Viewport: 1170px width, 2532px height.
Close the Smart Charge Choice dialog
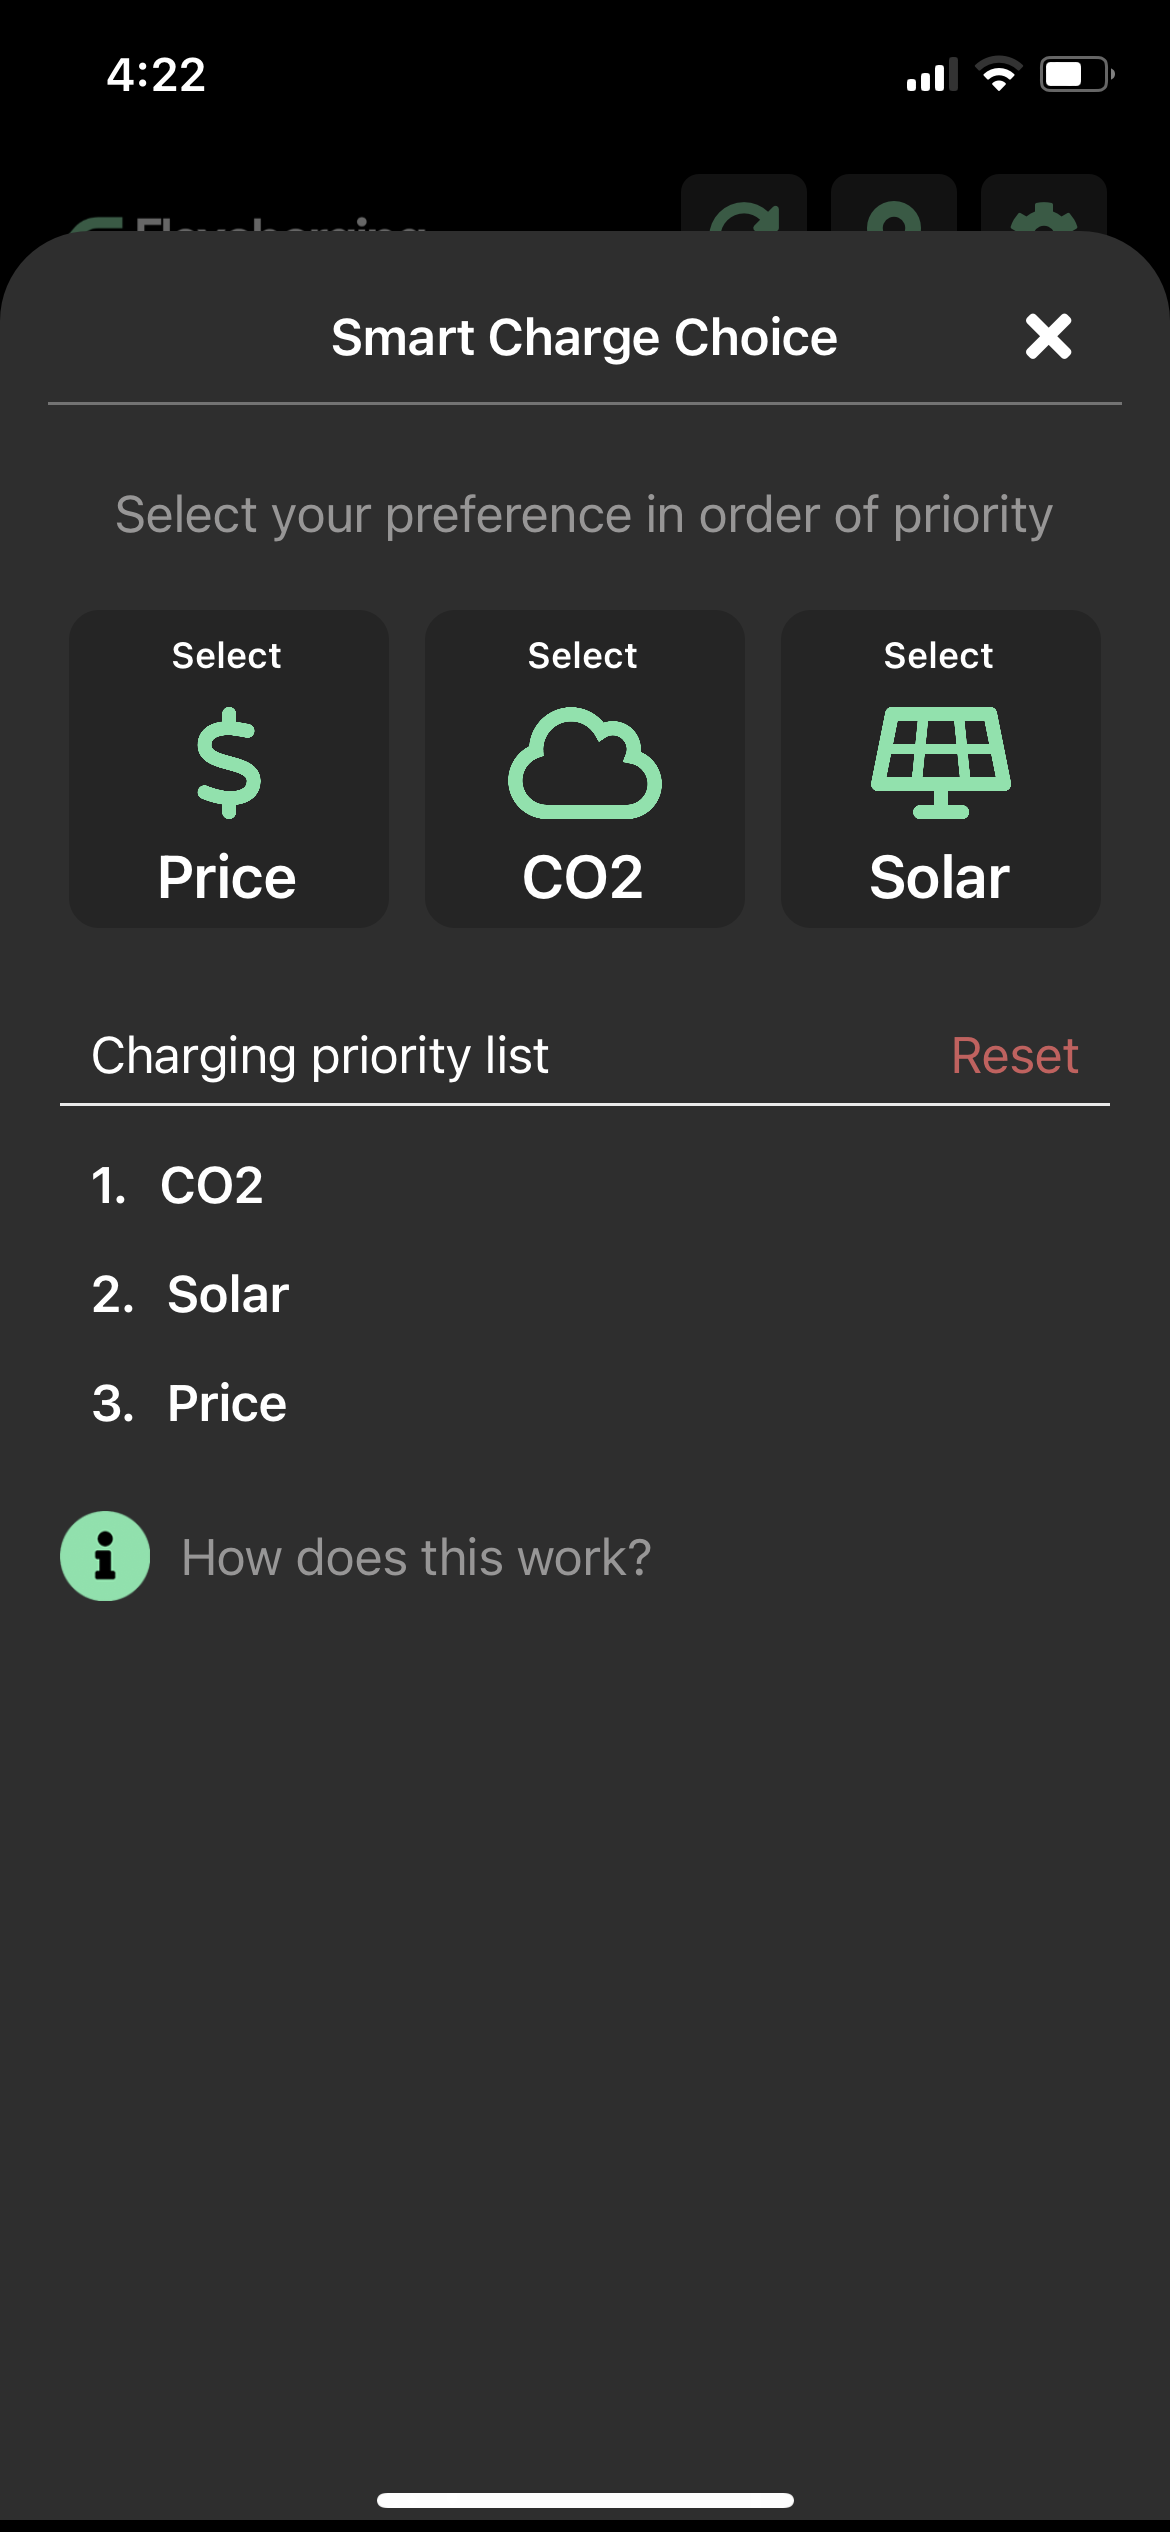point(1048,336)
